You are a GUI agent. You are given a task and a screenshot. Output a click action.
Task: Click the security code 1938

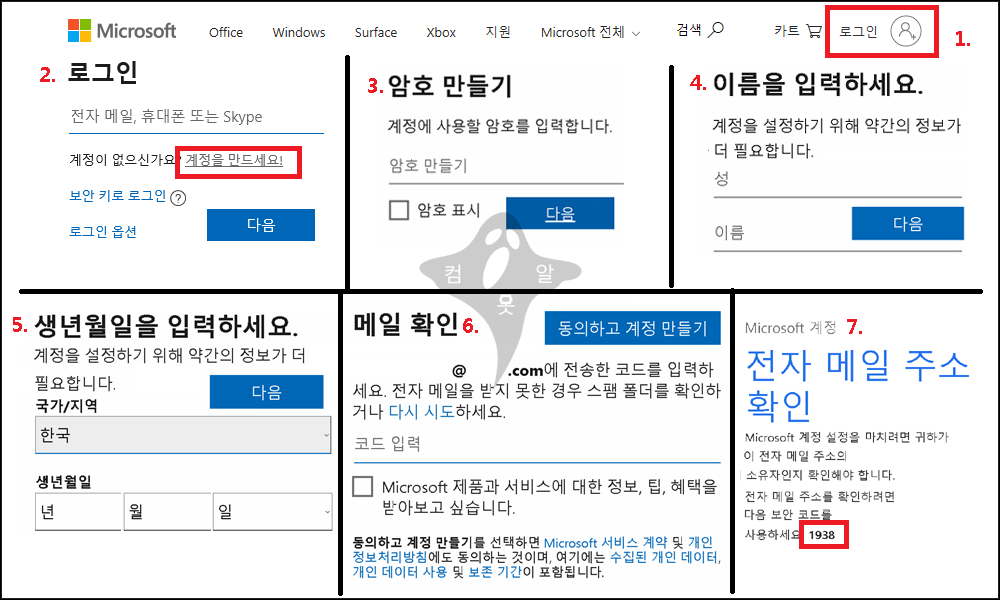click(x=821, y=535)
